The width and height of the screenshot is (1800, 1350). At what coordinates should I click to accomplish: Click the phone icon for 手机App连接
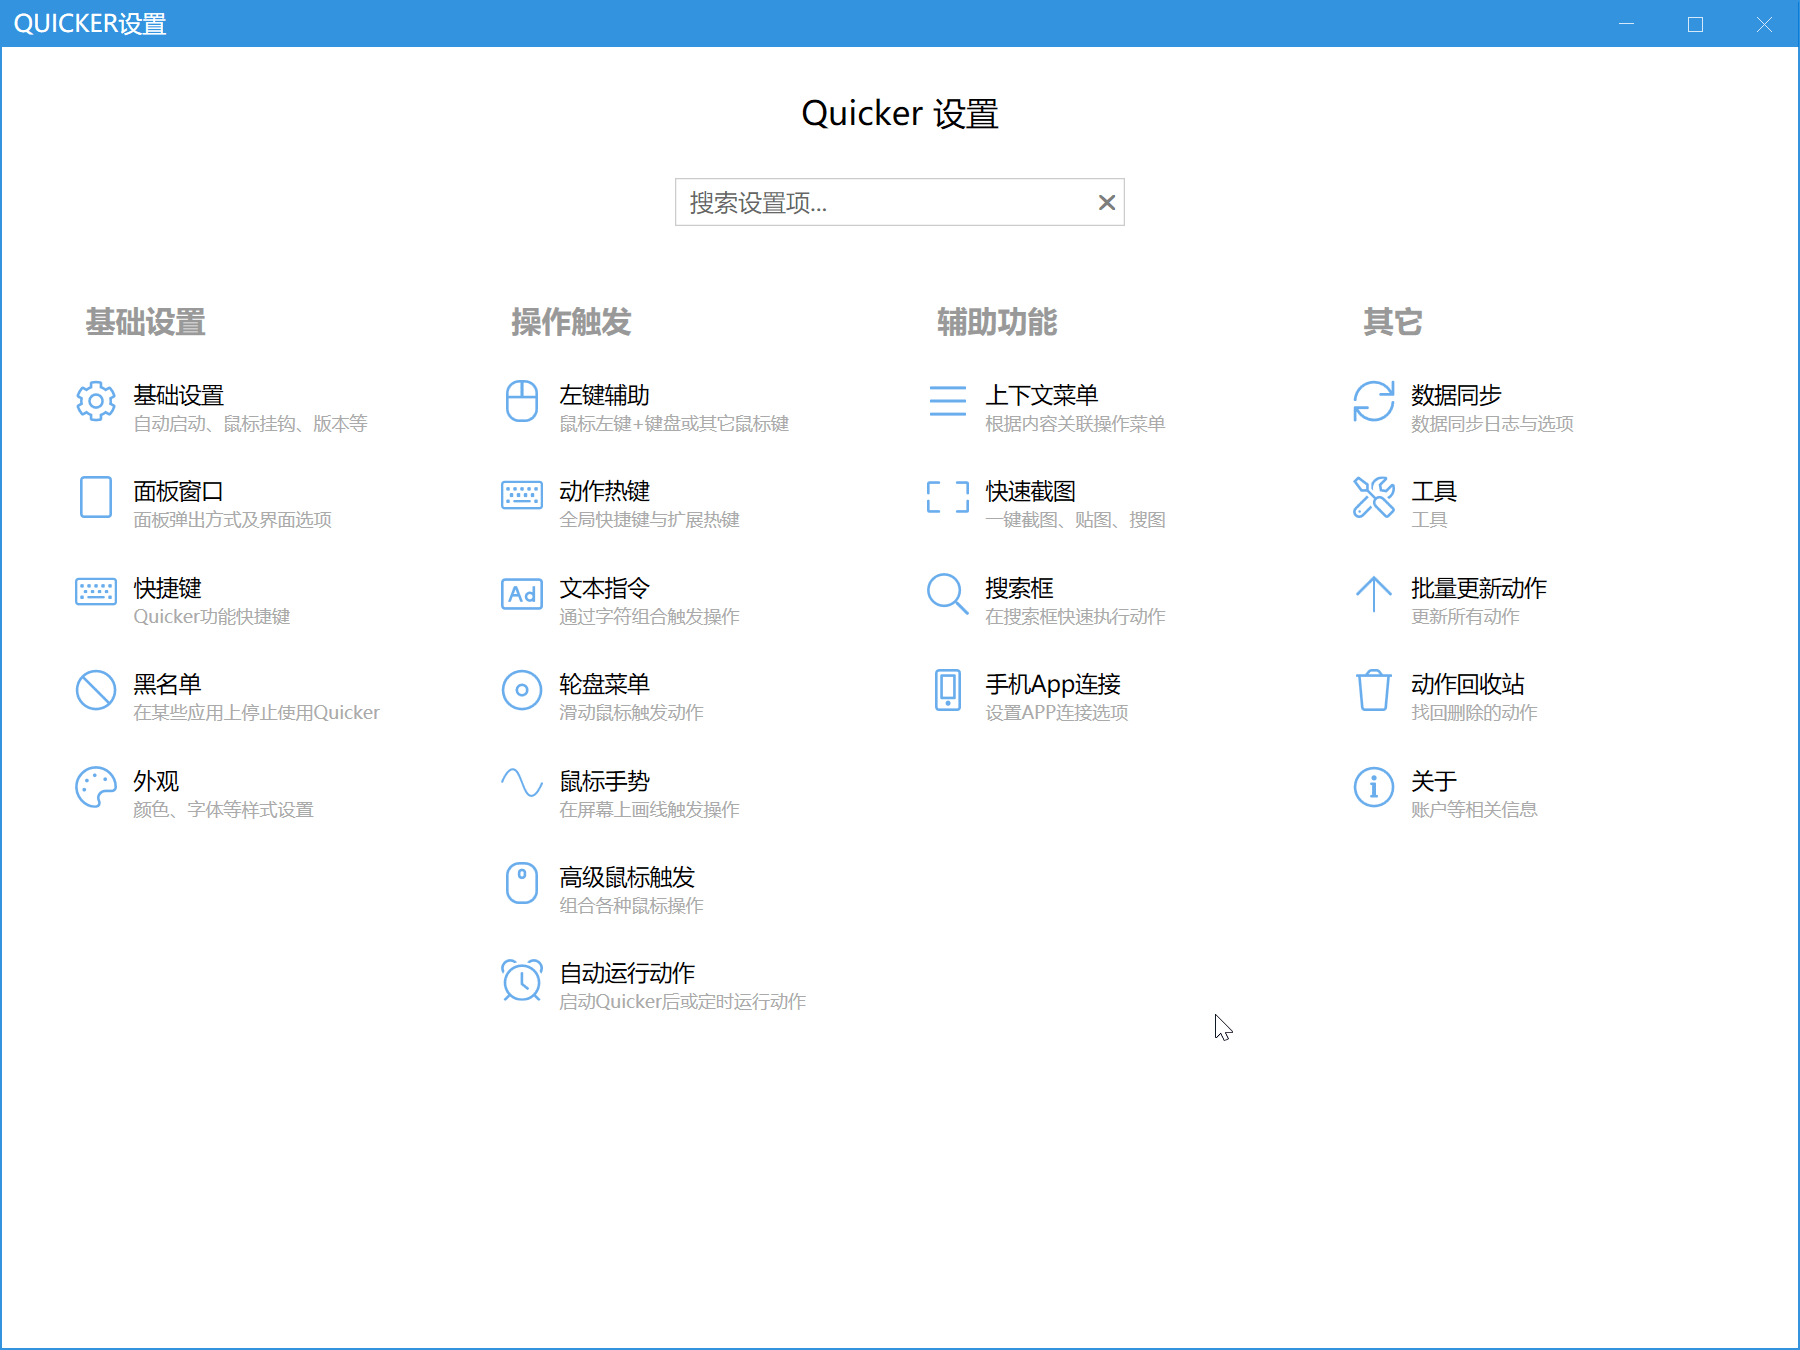948,690
